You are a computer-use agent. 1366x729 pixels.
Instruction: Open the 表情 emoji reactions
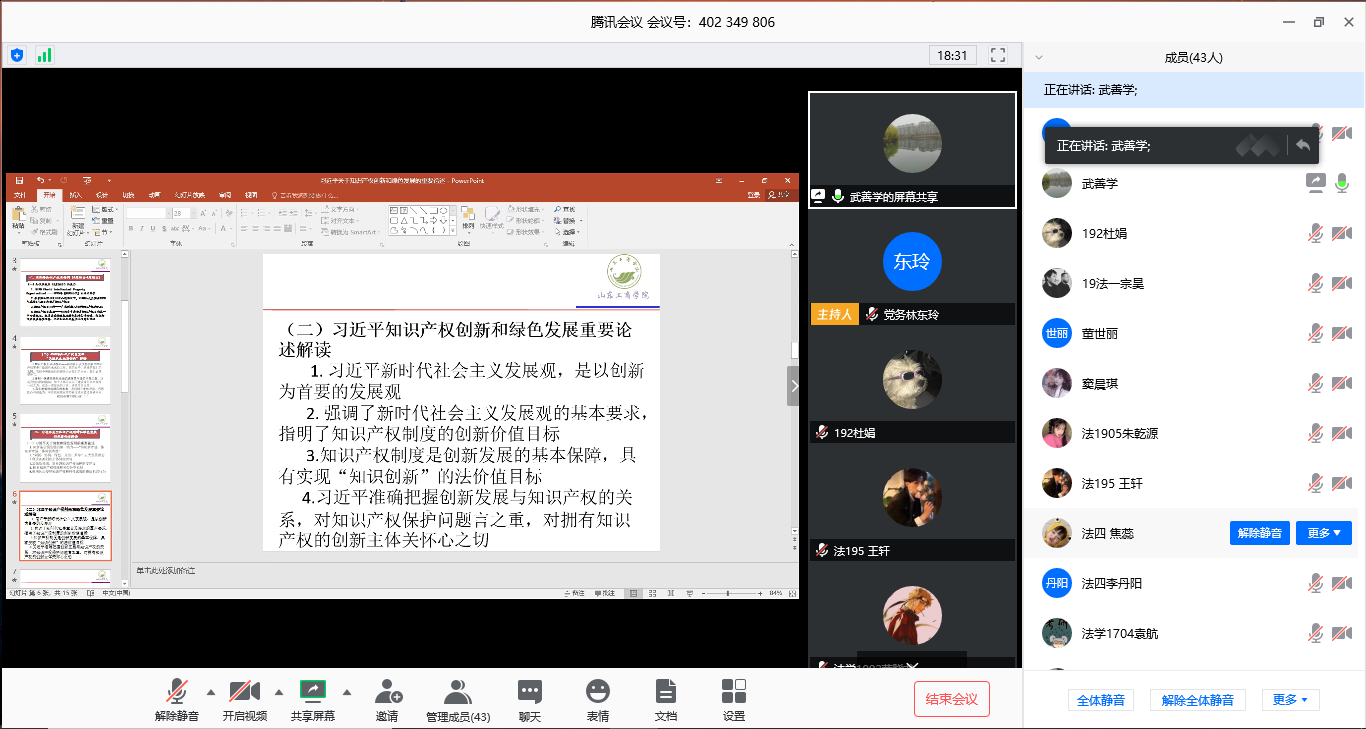tap(598, 699)
